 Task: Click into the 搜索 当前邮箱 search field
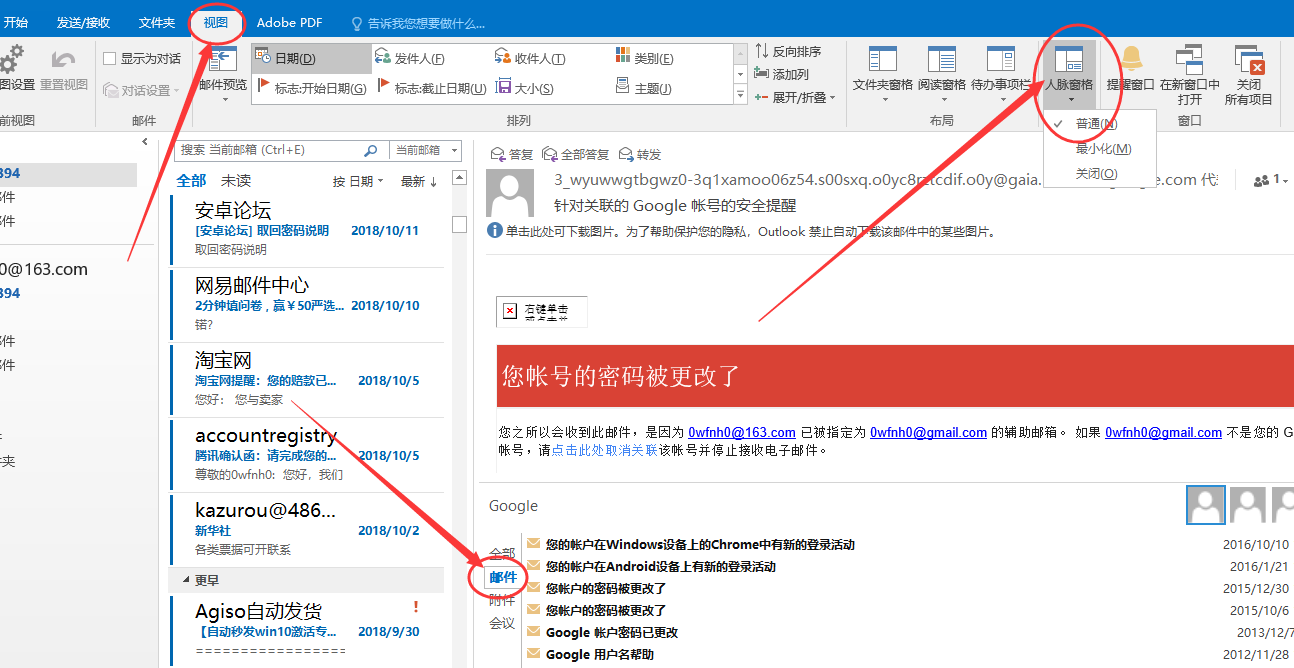point(270,150)
